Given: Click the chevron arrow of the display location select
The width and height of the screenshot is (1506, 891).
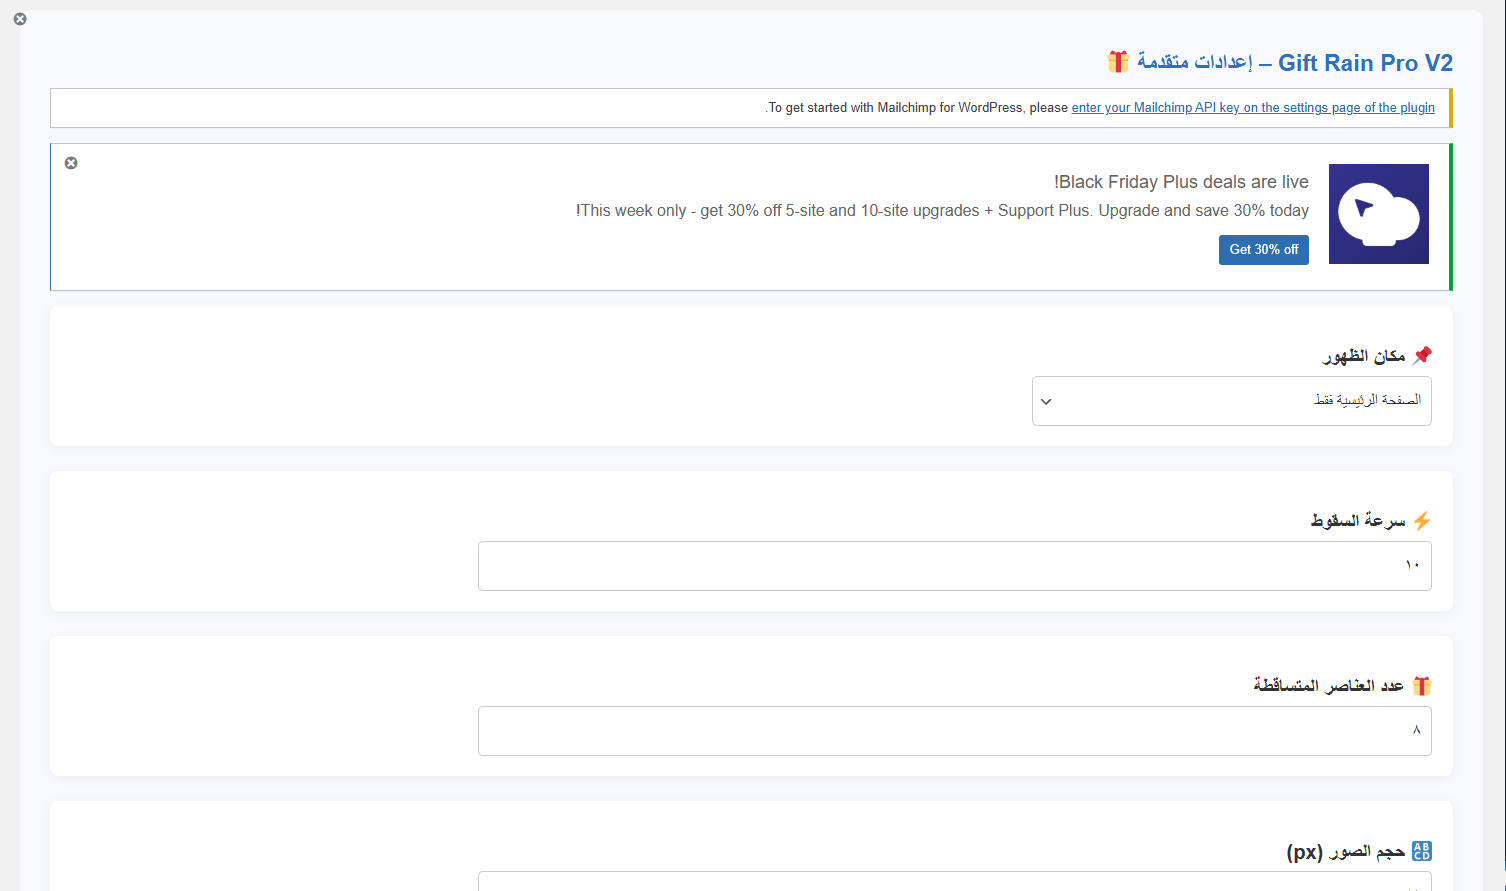Looking at the screenshot, I should point(1046,402).
